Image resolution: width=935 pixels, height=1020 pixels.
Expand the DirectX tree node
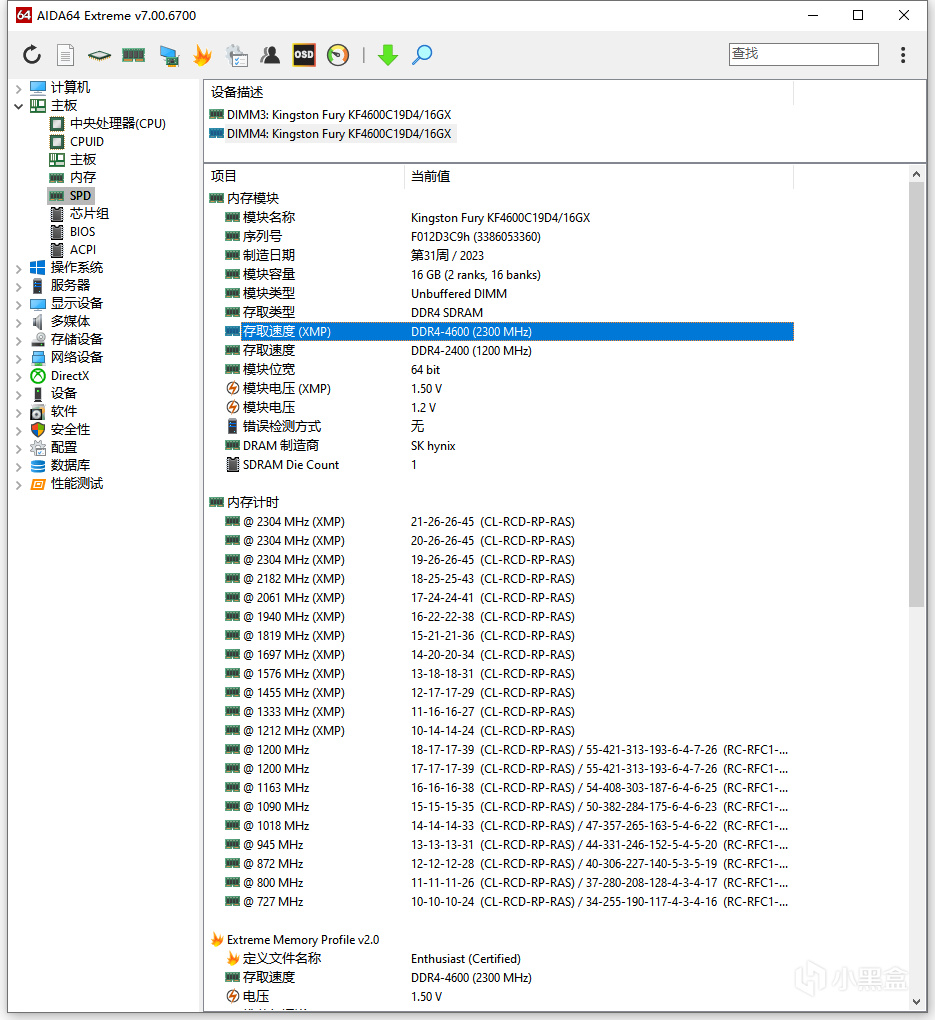click(x=19, y=376)
